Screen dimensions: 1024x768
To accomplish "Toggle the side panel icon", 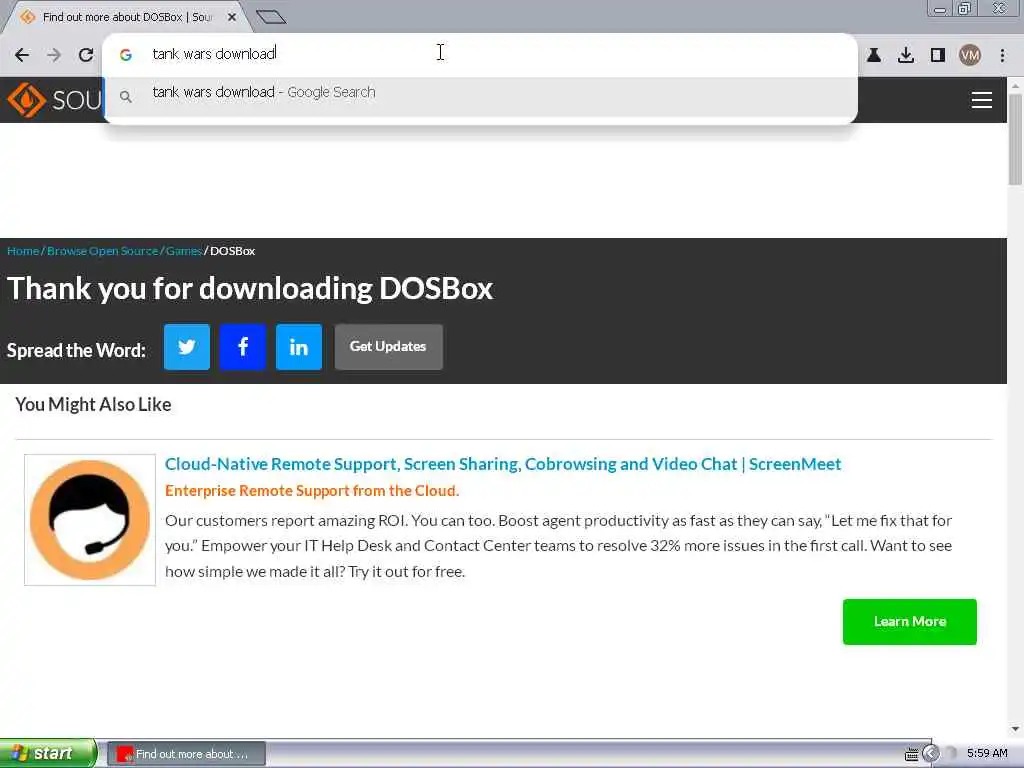I will (938, 55).
